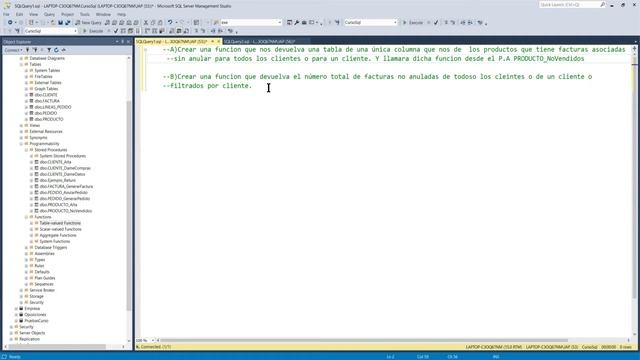
Task: Click the Undo arrow icon
Action: 170,22
